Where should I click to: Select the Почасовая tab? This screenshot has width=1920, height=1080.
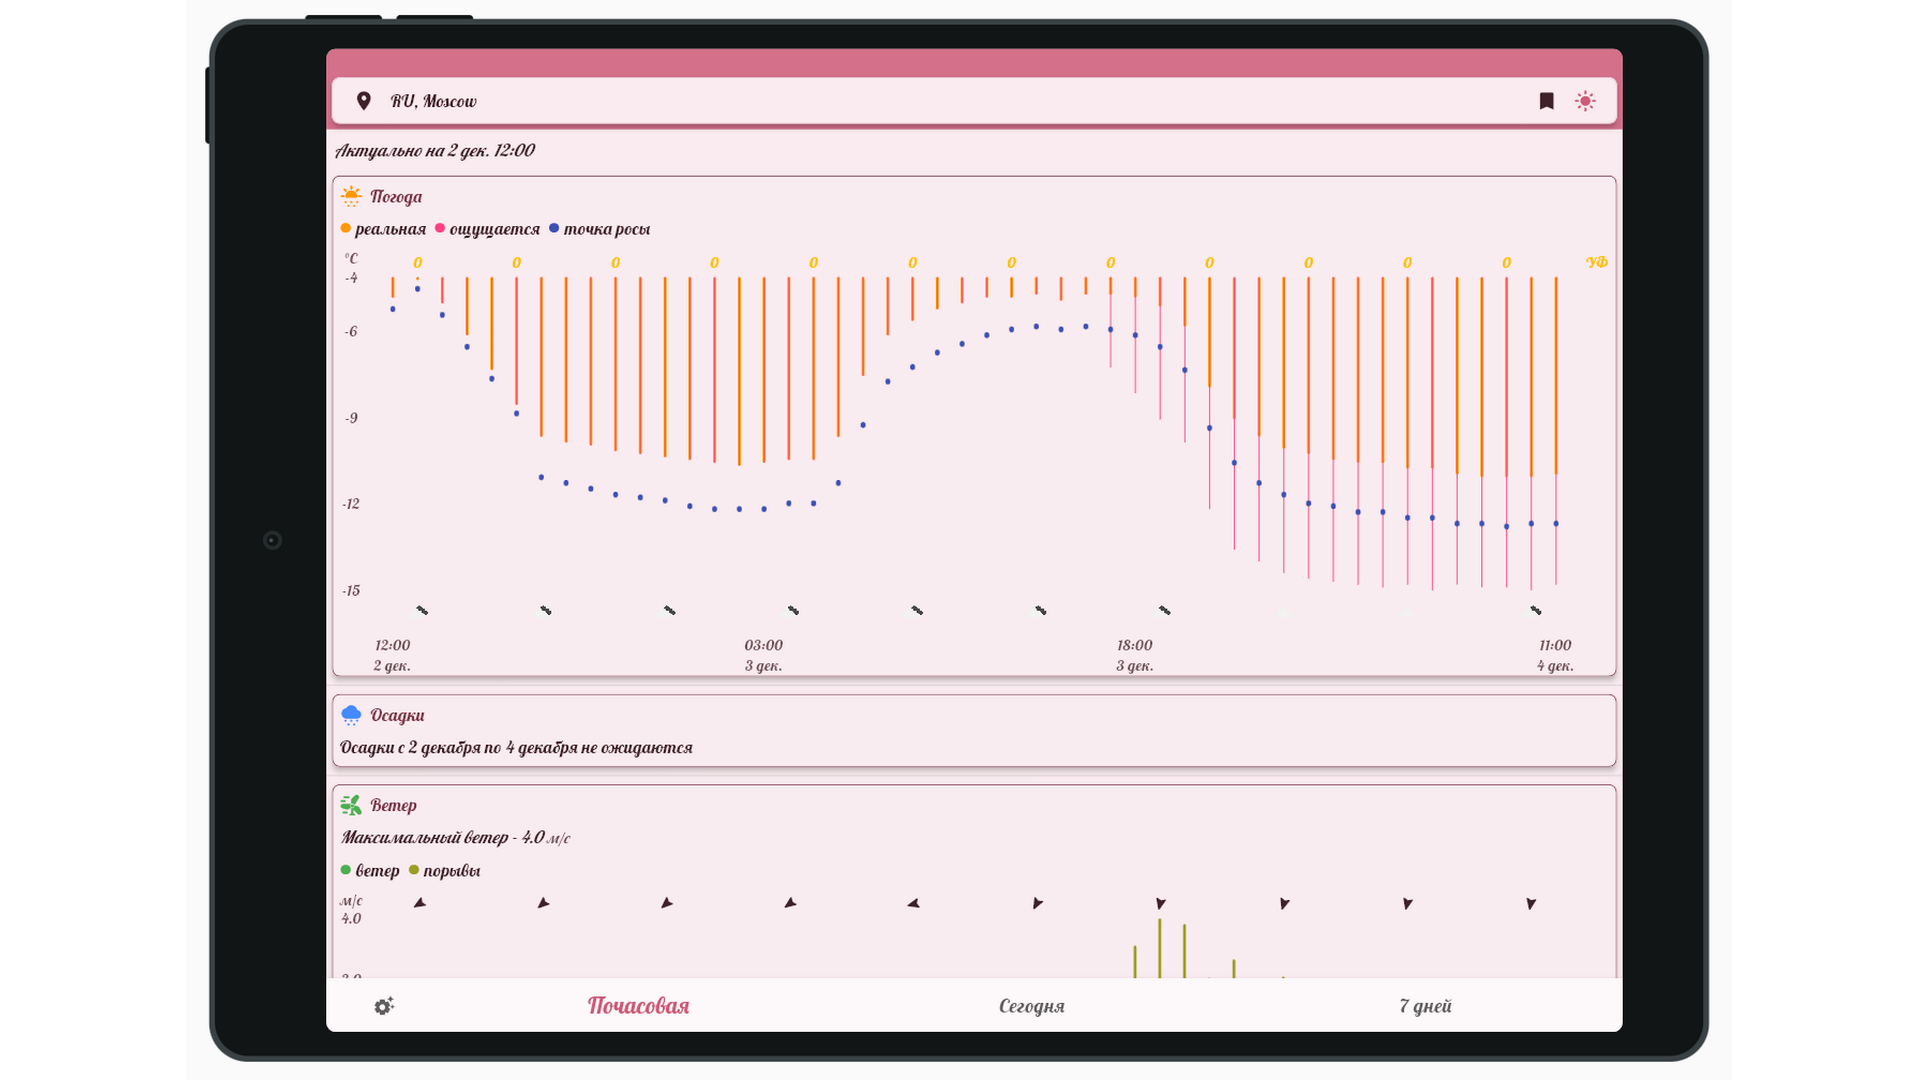tap(638, 1006)
